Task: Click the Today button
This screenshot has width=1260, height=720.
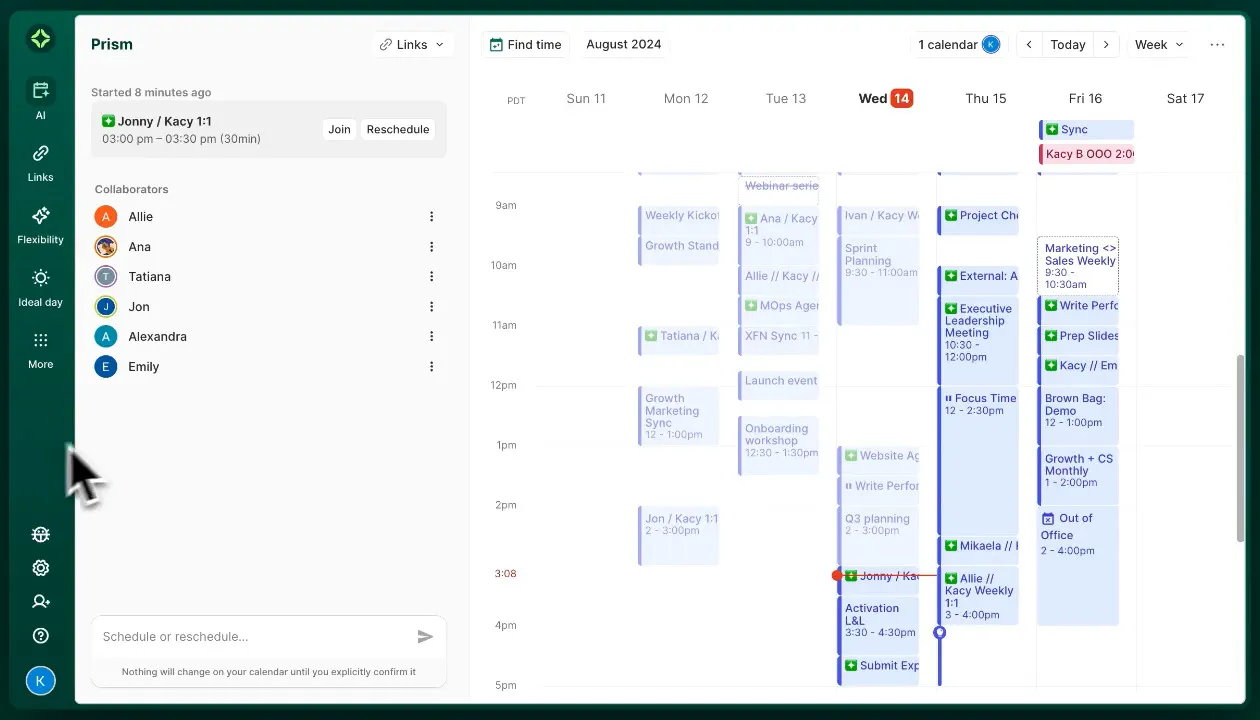Action: [x=1068, y=45]
